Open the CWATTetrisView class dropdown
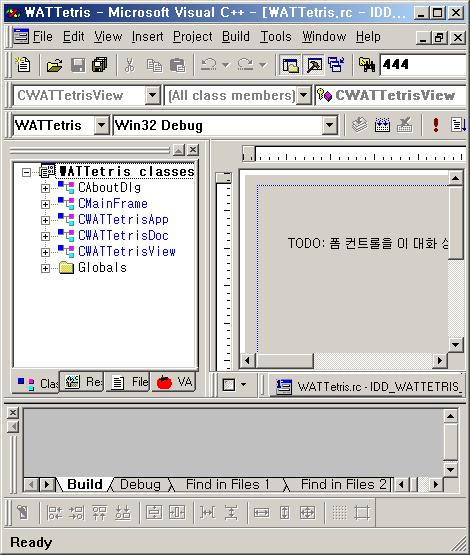 (153, 95)
